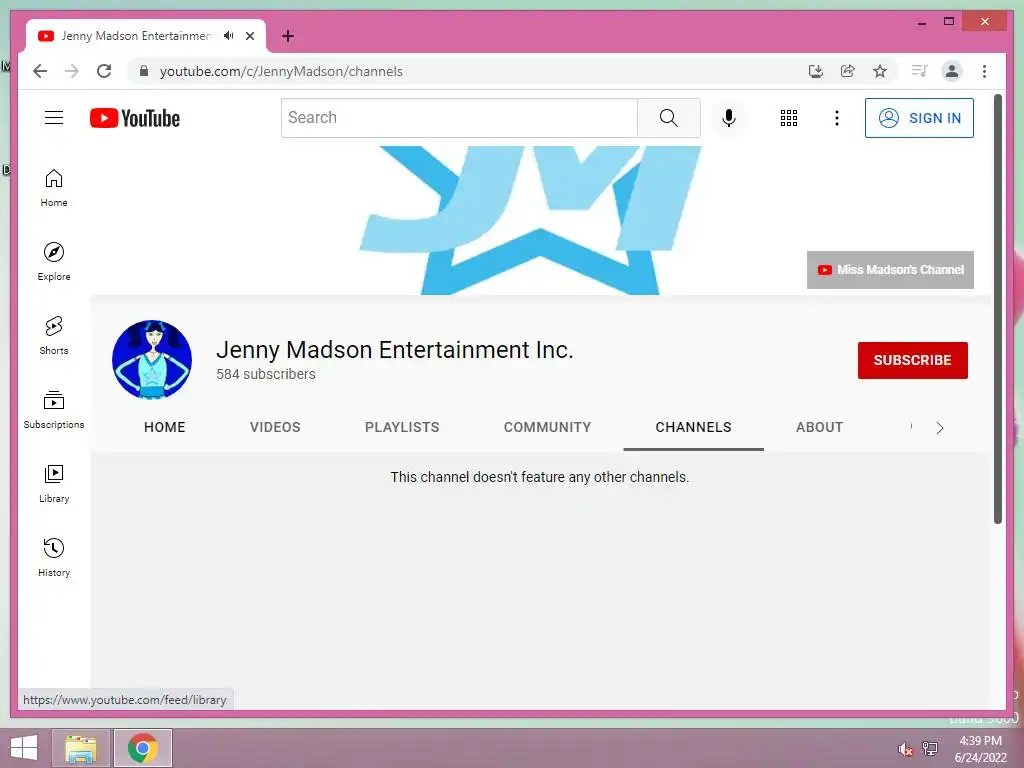Open Library in the sidebar
The width and height of the screenshot is (1024, 768).
click(54, 483)
